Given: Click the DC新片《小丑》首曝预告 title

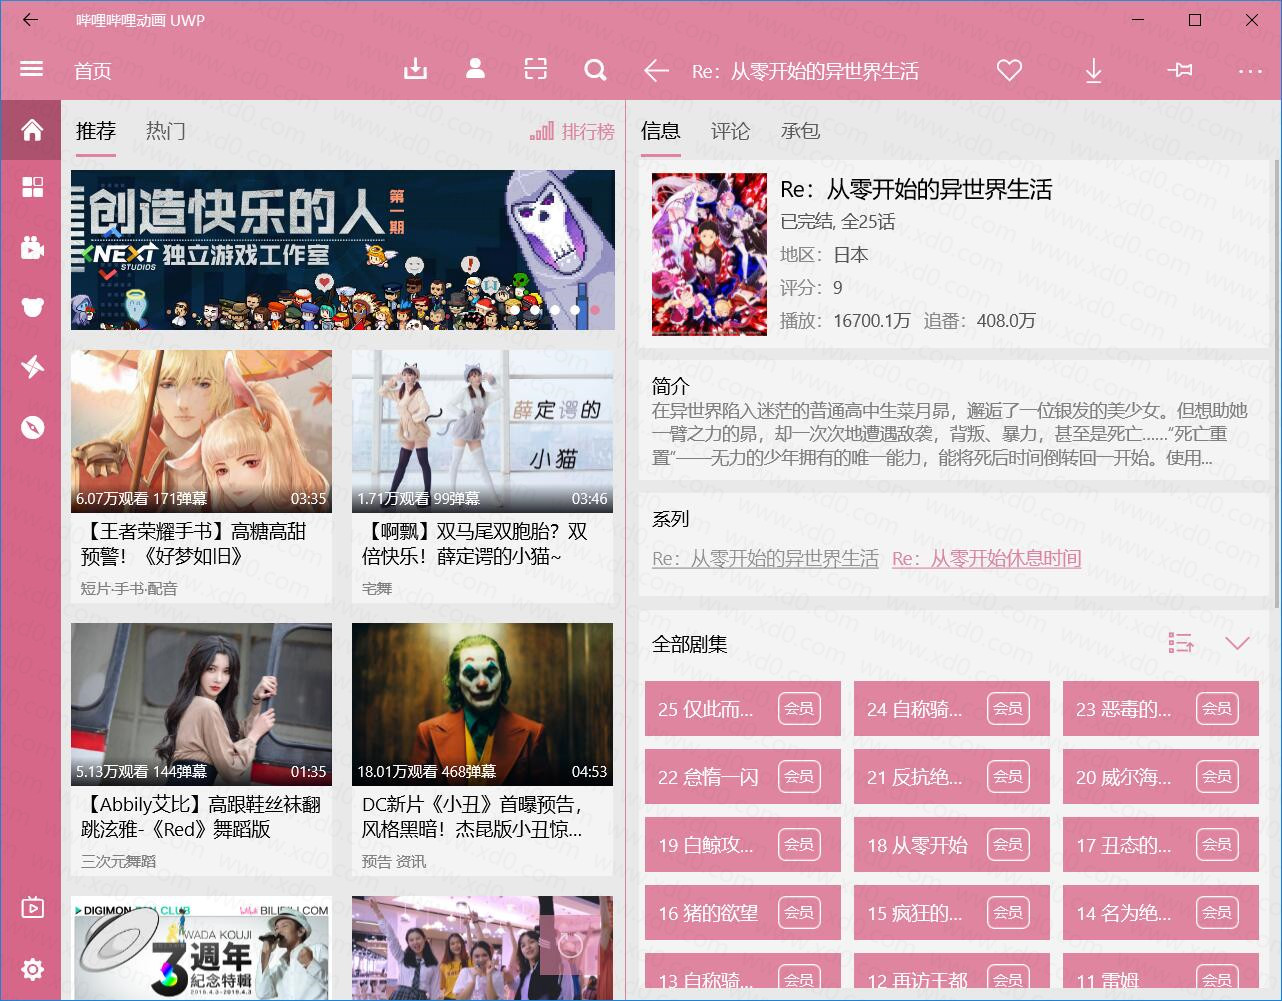Looking at the screenshot, I should point(472,817).
